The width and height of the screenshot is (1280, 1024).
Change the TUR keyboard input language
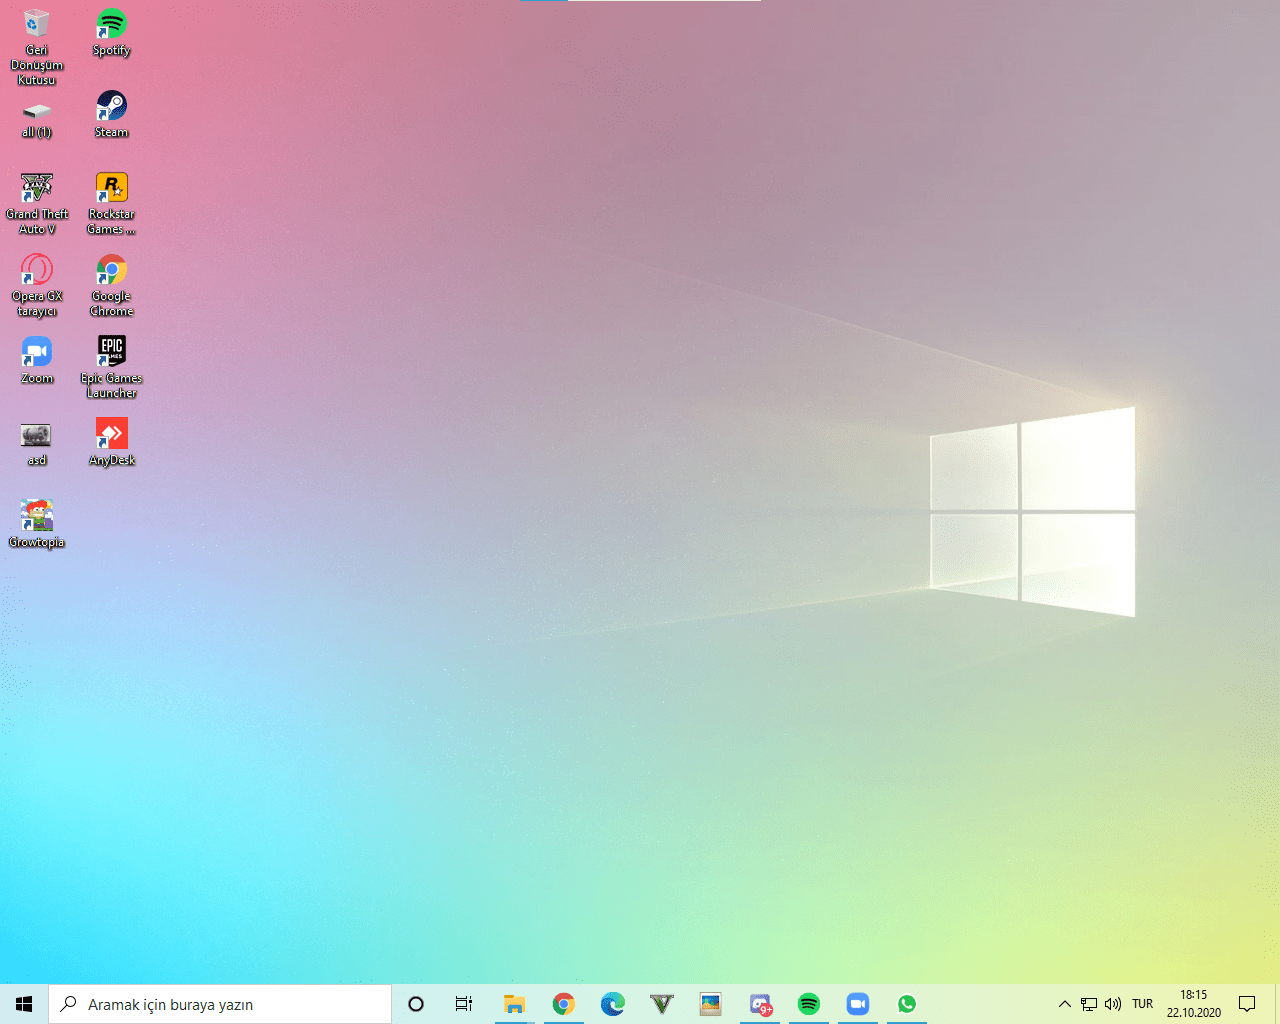click(1143, 1004)
